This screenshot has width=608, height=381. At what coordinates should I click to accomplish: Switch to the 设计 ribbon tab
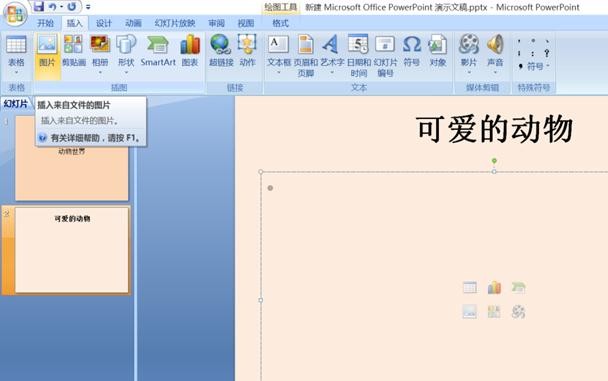pos(104,23)
